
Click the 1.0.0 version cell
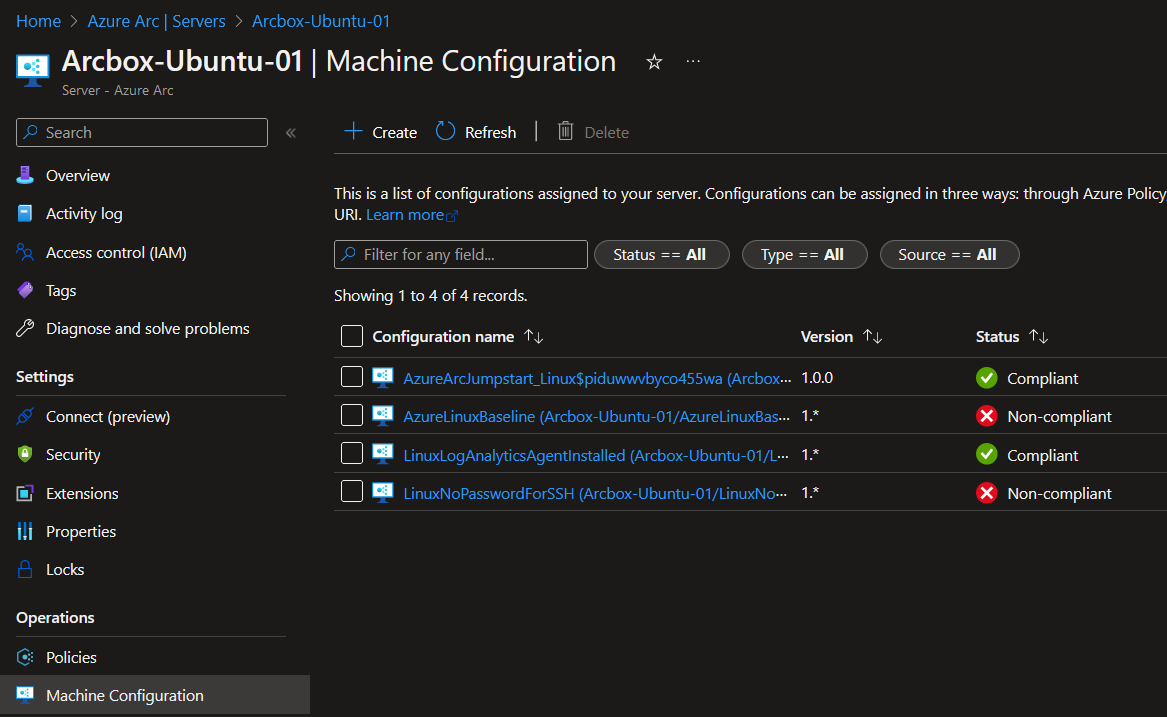point(816,377)
